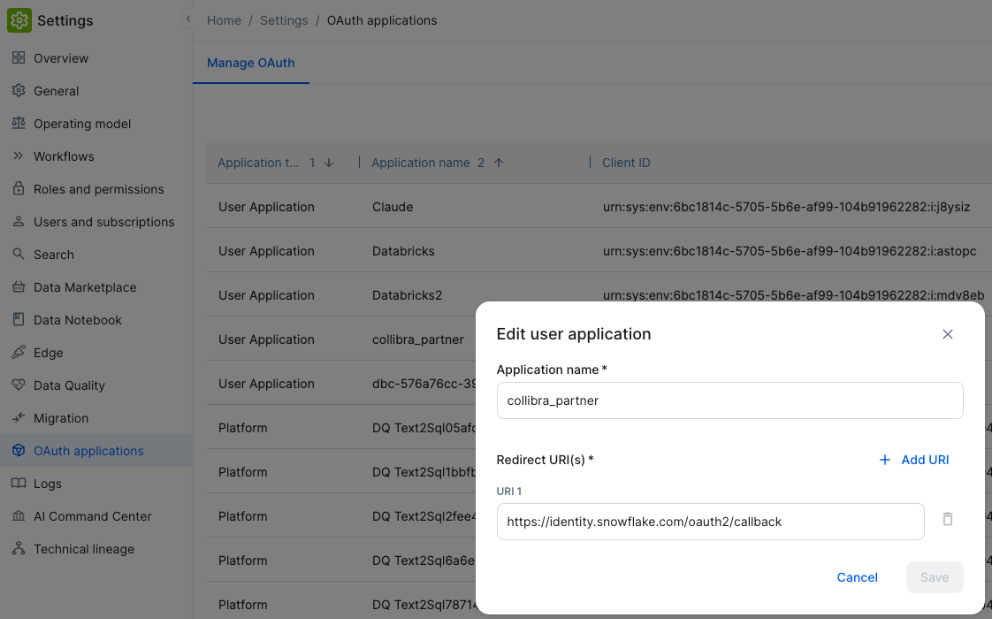The image size is (993, 619).
Task: Go to Operating model
Action: point(82,124)
